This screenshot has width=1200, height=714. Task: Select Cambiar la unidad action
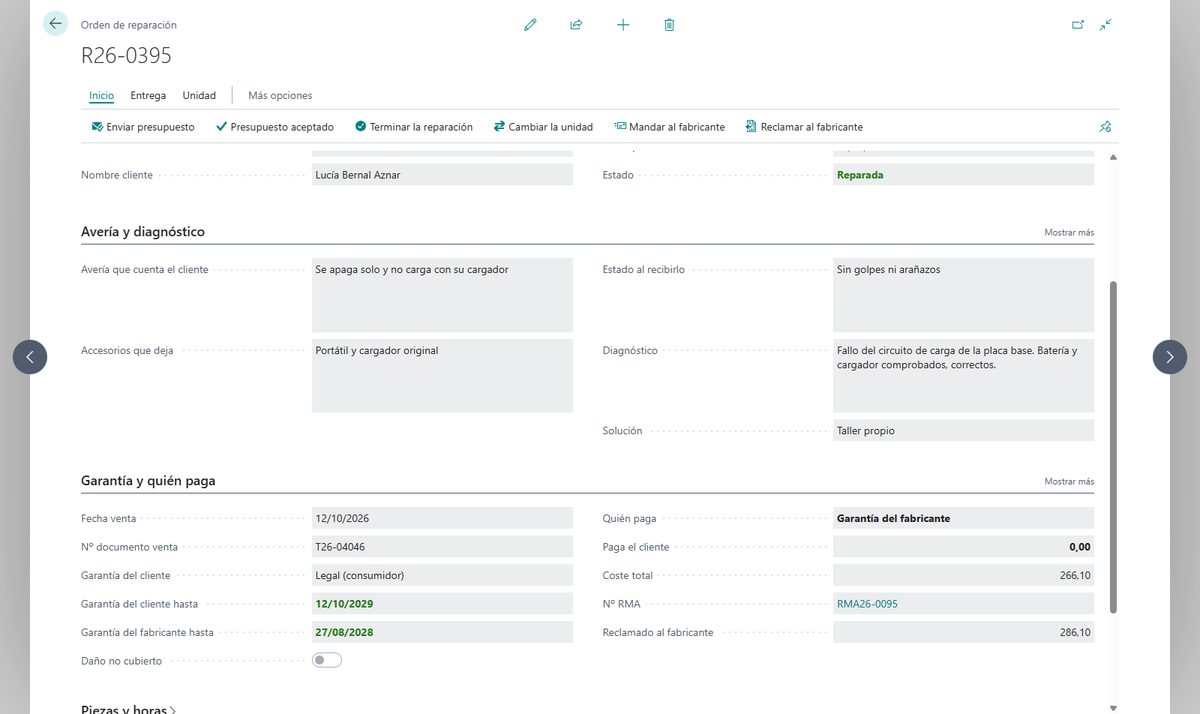click(543, 127)
